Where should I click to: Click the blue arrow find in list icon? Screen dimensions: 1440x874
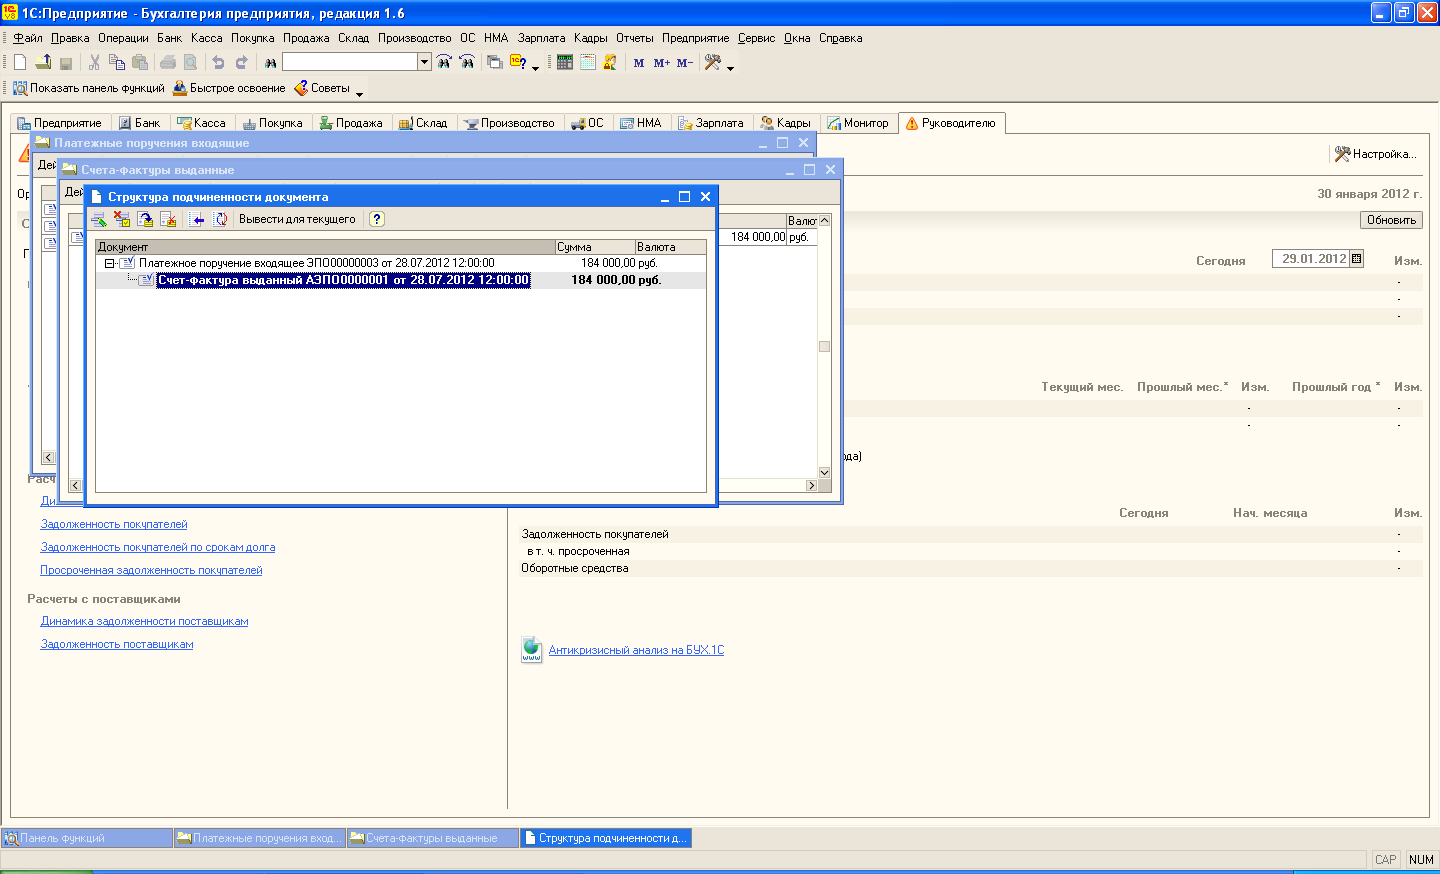tap(197, 219)
